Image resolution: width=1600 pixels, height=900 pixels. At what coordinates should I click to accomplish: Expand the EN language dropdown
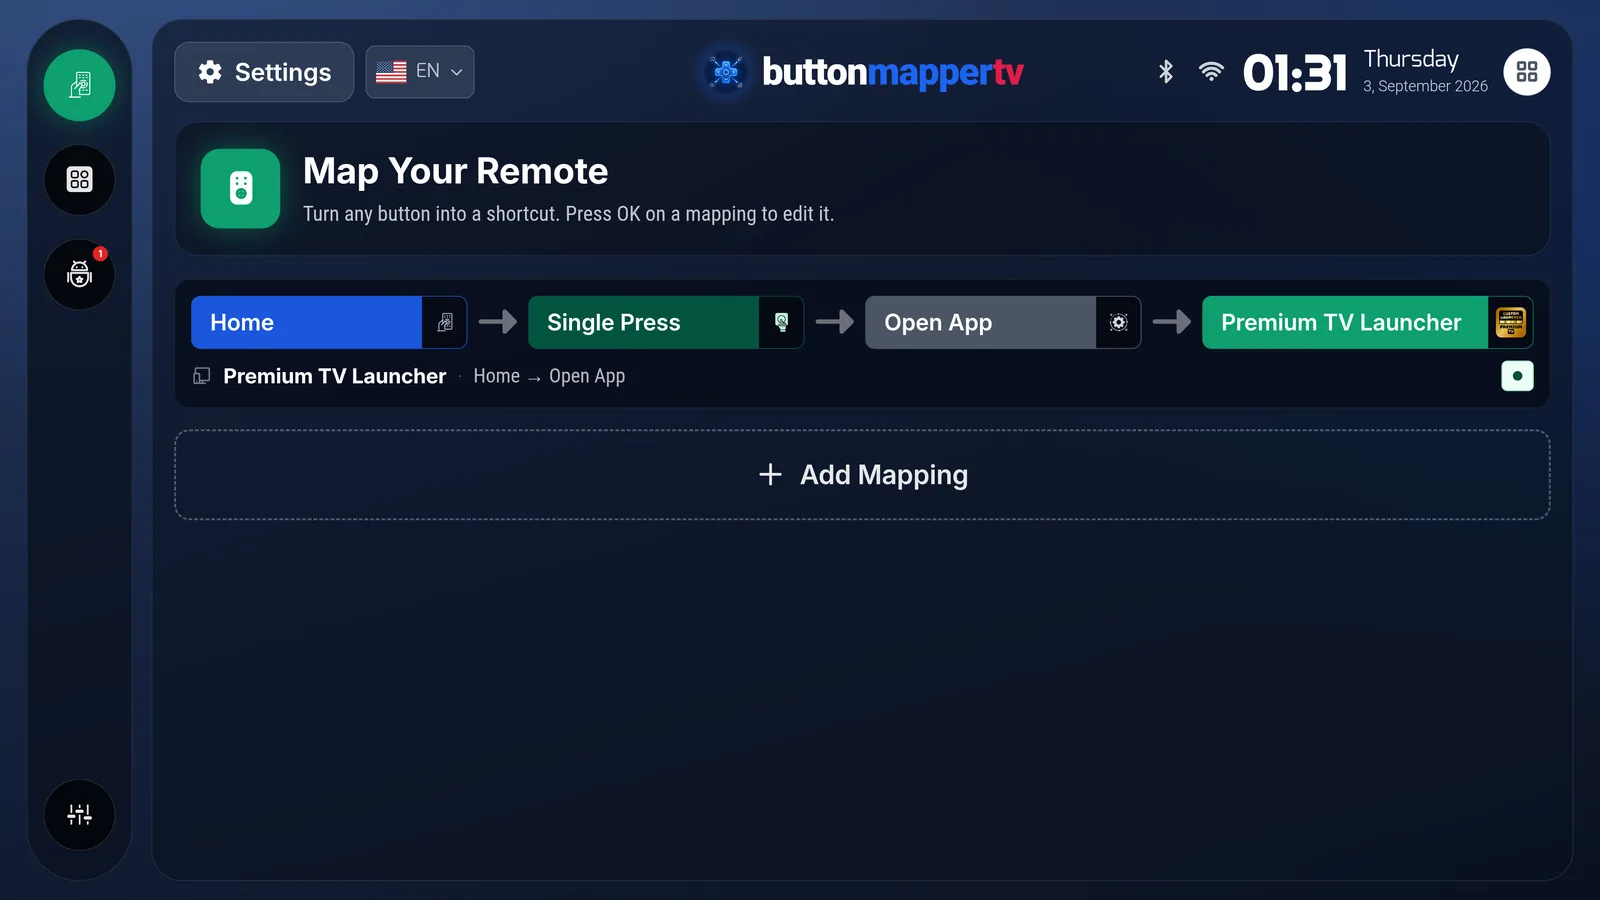(420, 72)
